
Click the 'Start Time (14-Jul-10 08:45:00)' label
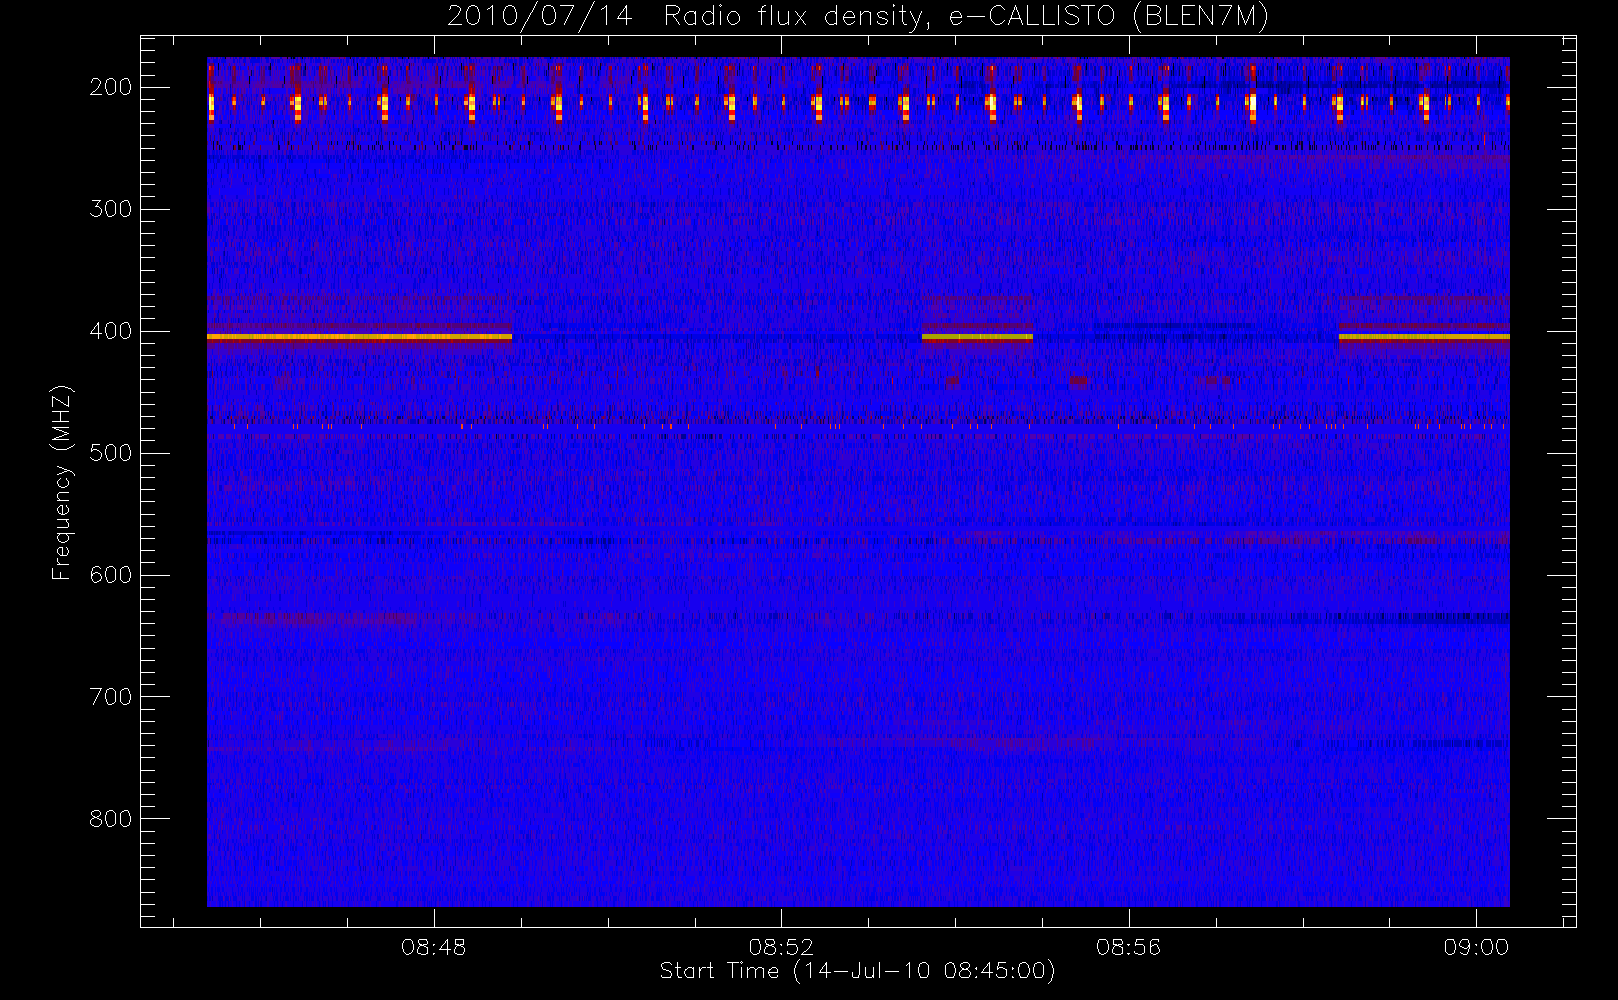[x=858, y=971]
